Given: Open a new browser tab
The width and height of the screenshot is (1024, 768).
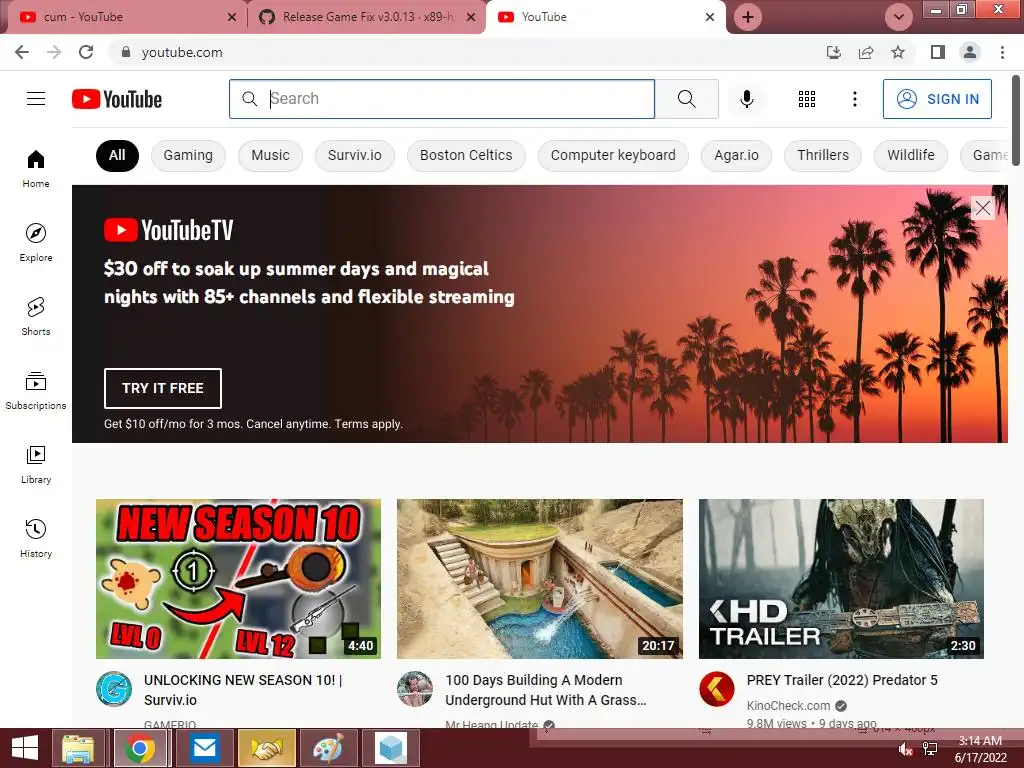Looking at the screenshot, I should point(748,17).
